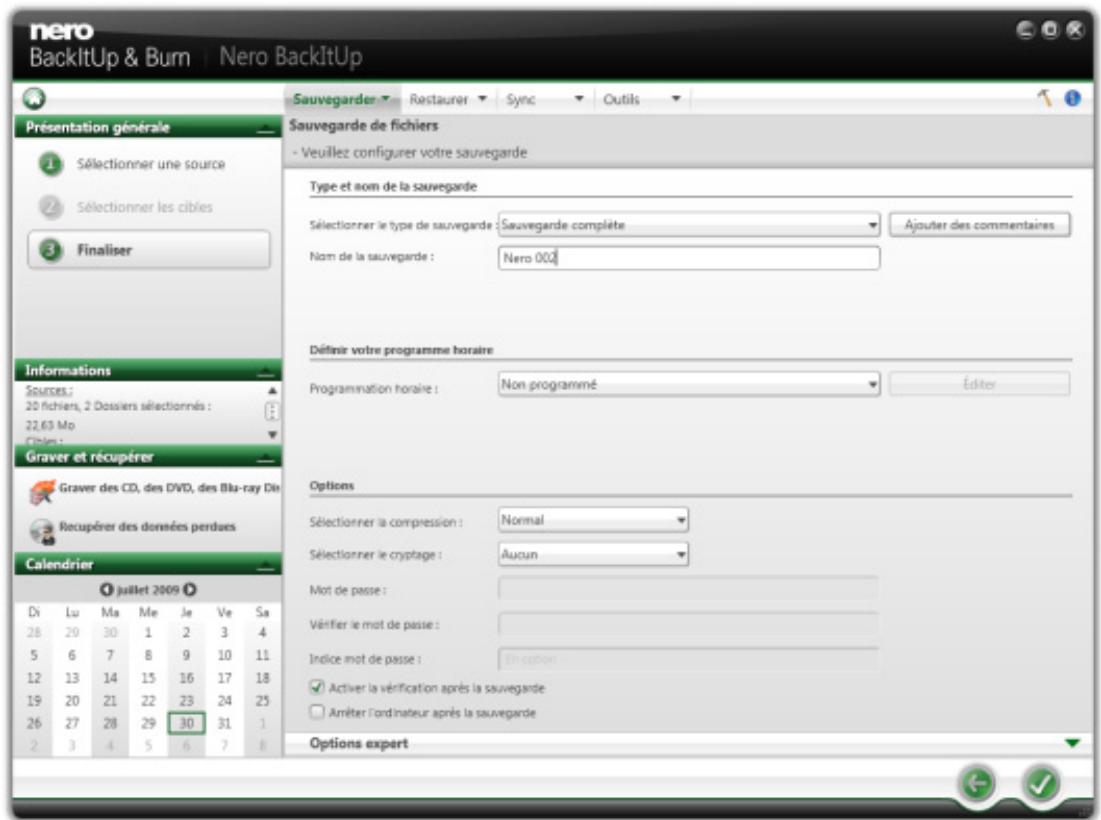This screenshot has height=820, width=1101.
Task: Go back with the green arrow button
Action: [977, 782]
